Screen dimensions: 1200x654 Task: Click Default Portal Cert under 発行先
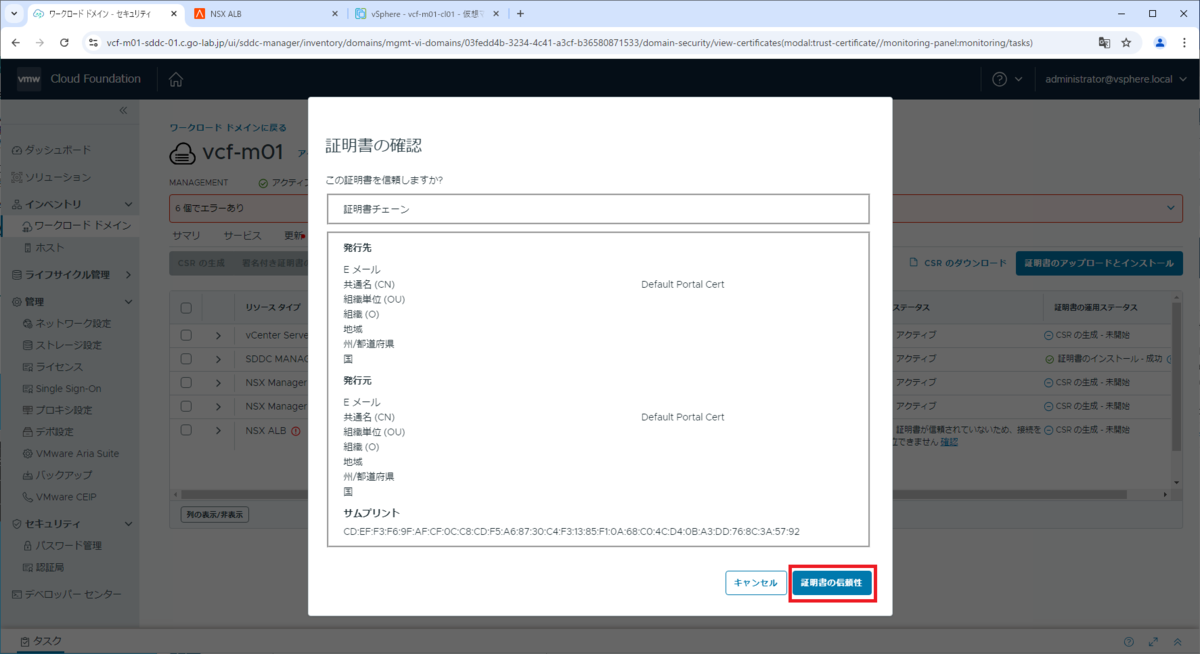682,284
